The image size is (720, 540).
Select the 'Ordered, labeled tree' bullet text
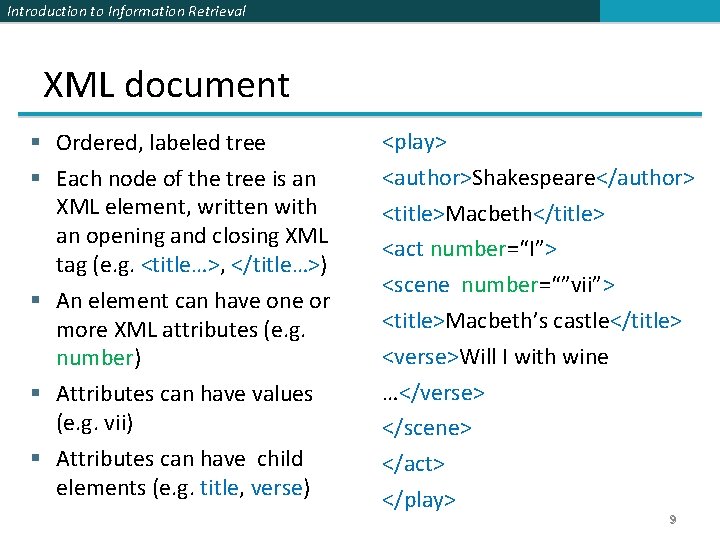tap(161, 143)
